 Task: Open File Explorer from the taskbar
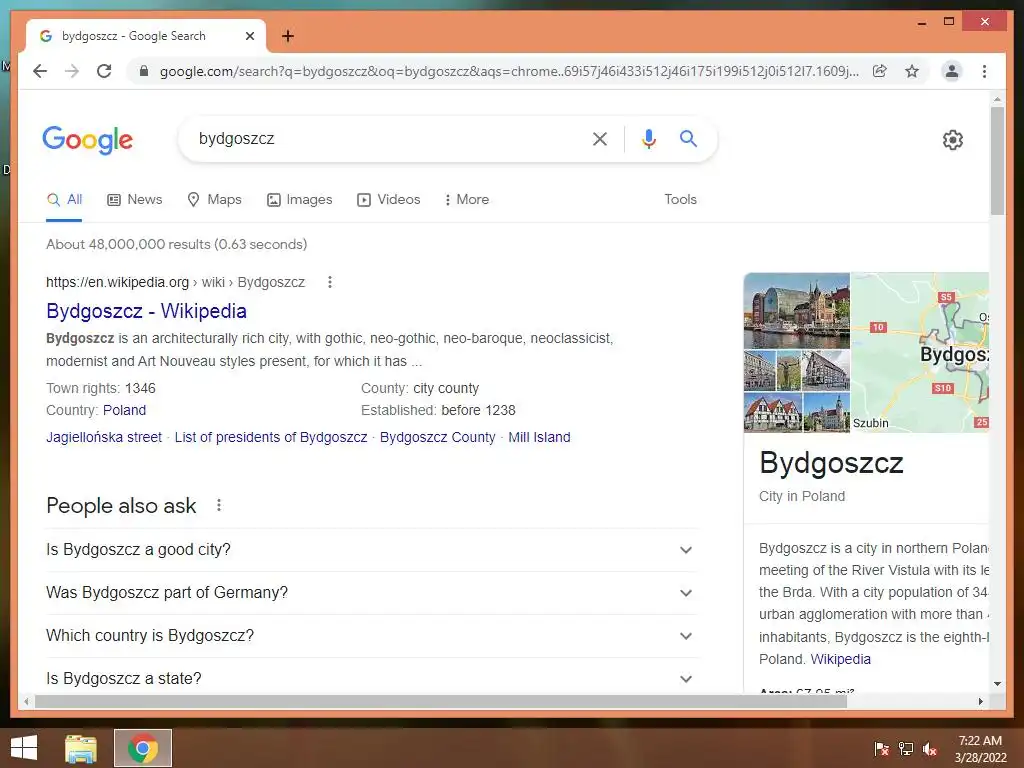(81, 748)
